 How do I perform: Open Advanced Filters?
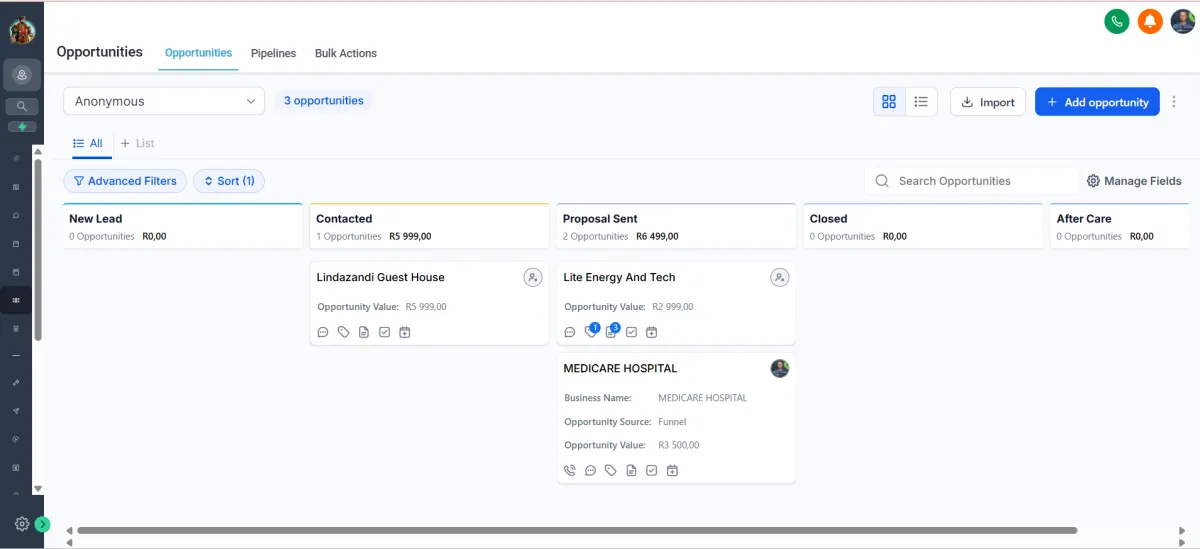pyautogui.click(x=125, y=181)
